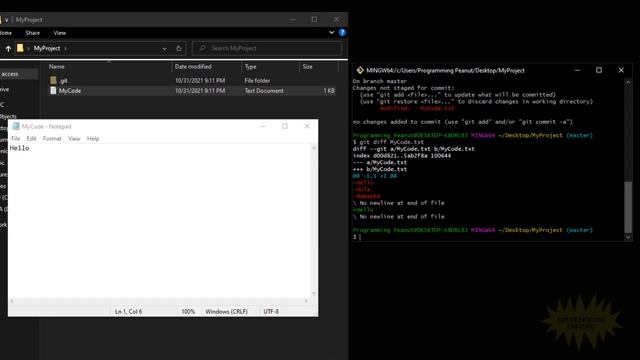Click MyProject in the address bar
640x360 pixels.
47,49
